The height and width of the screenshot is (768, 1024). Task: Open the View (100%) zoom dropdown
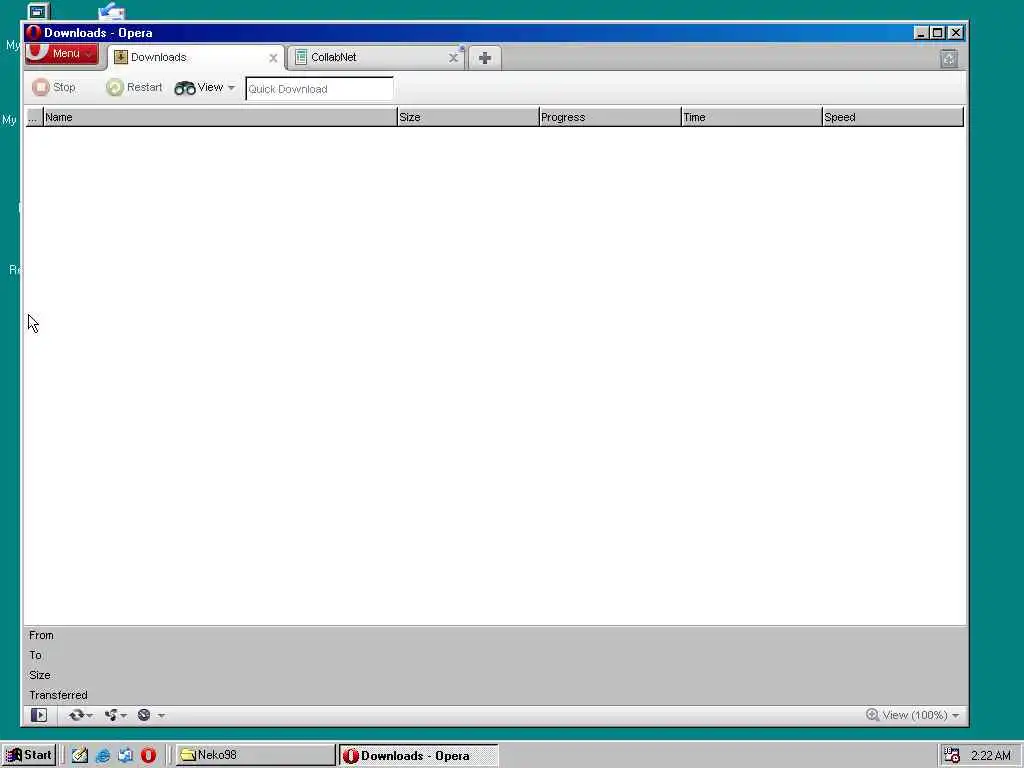[913, 715]
